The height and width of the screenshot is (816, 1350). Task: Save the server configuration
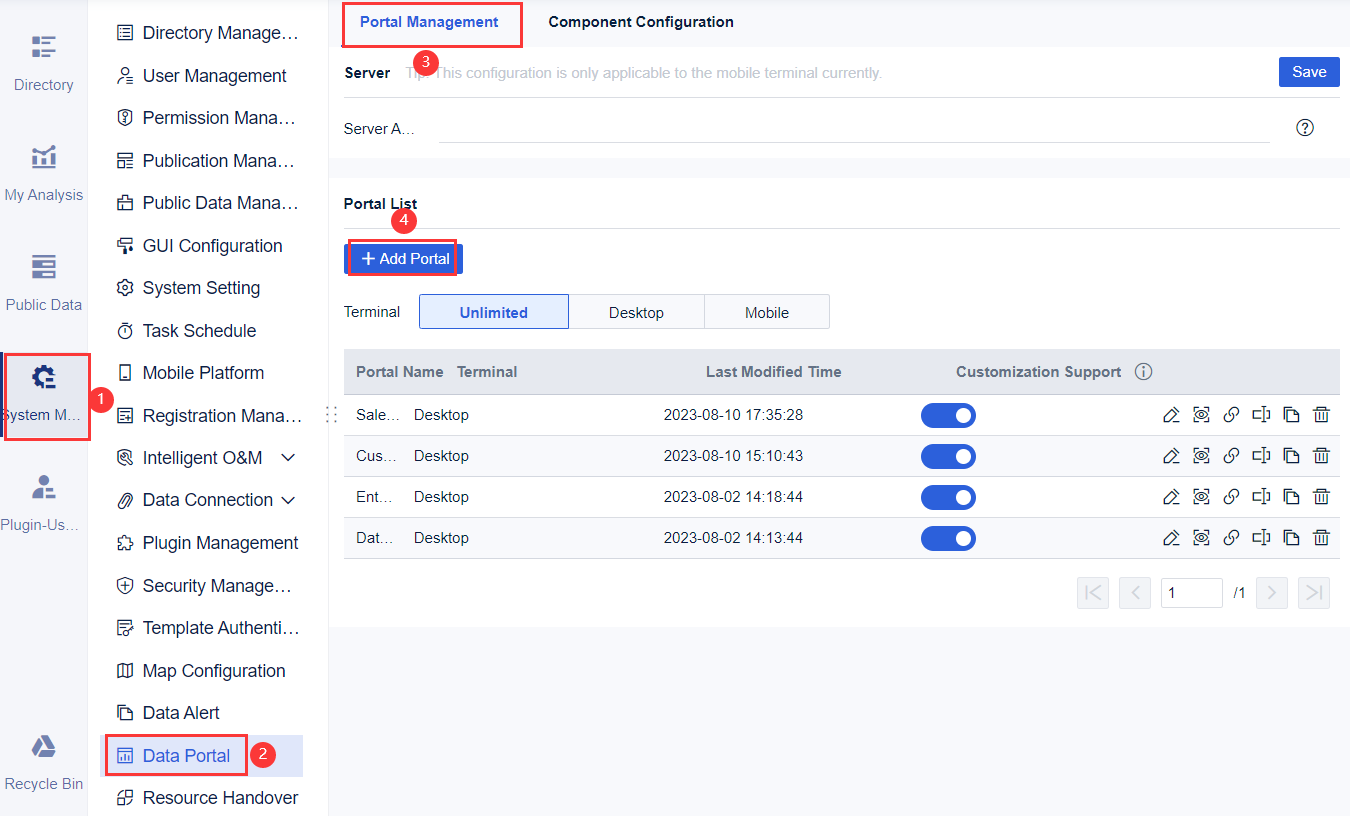1308,71
